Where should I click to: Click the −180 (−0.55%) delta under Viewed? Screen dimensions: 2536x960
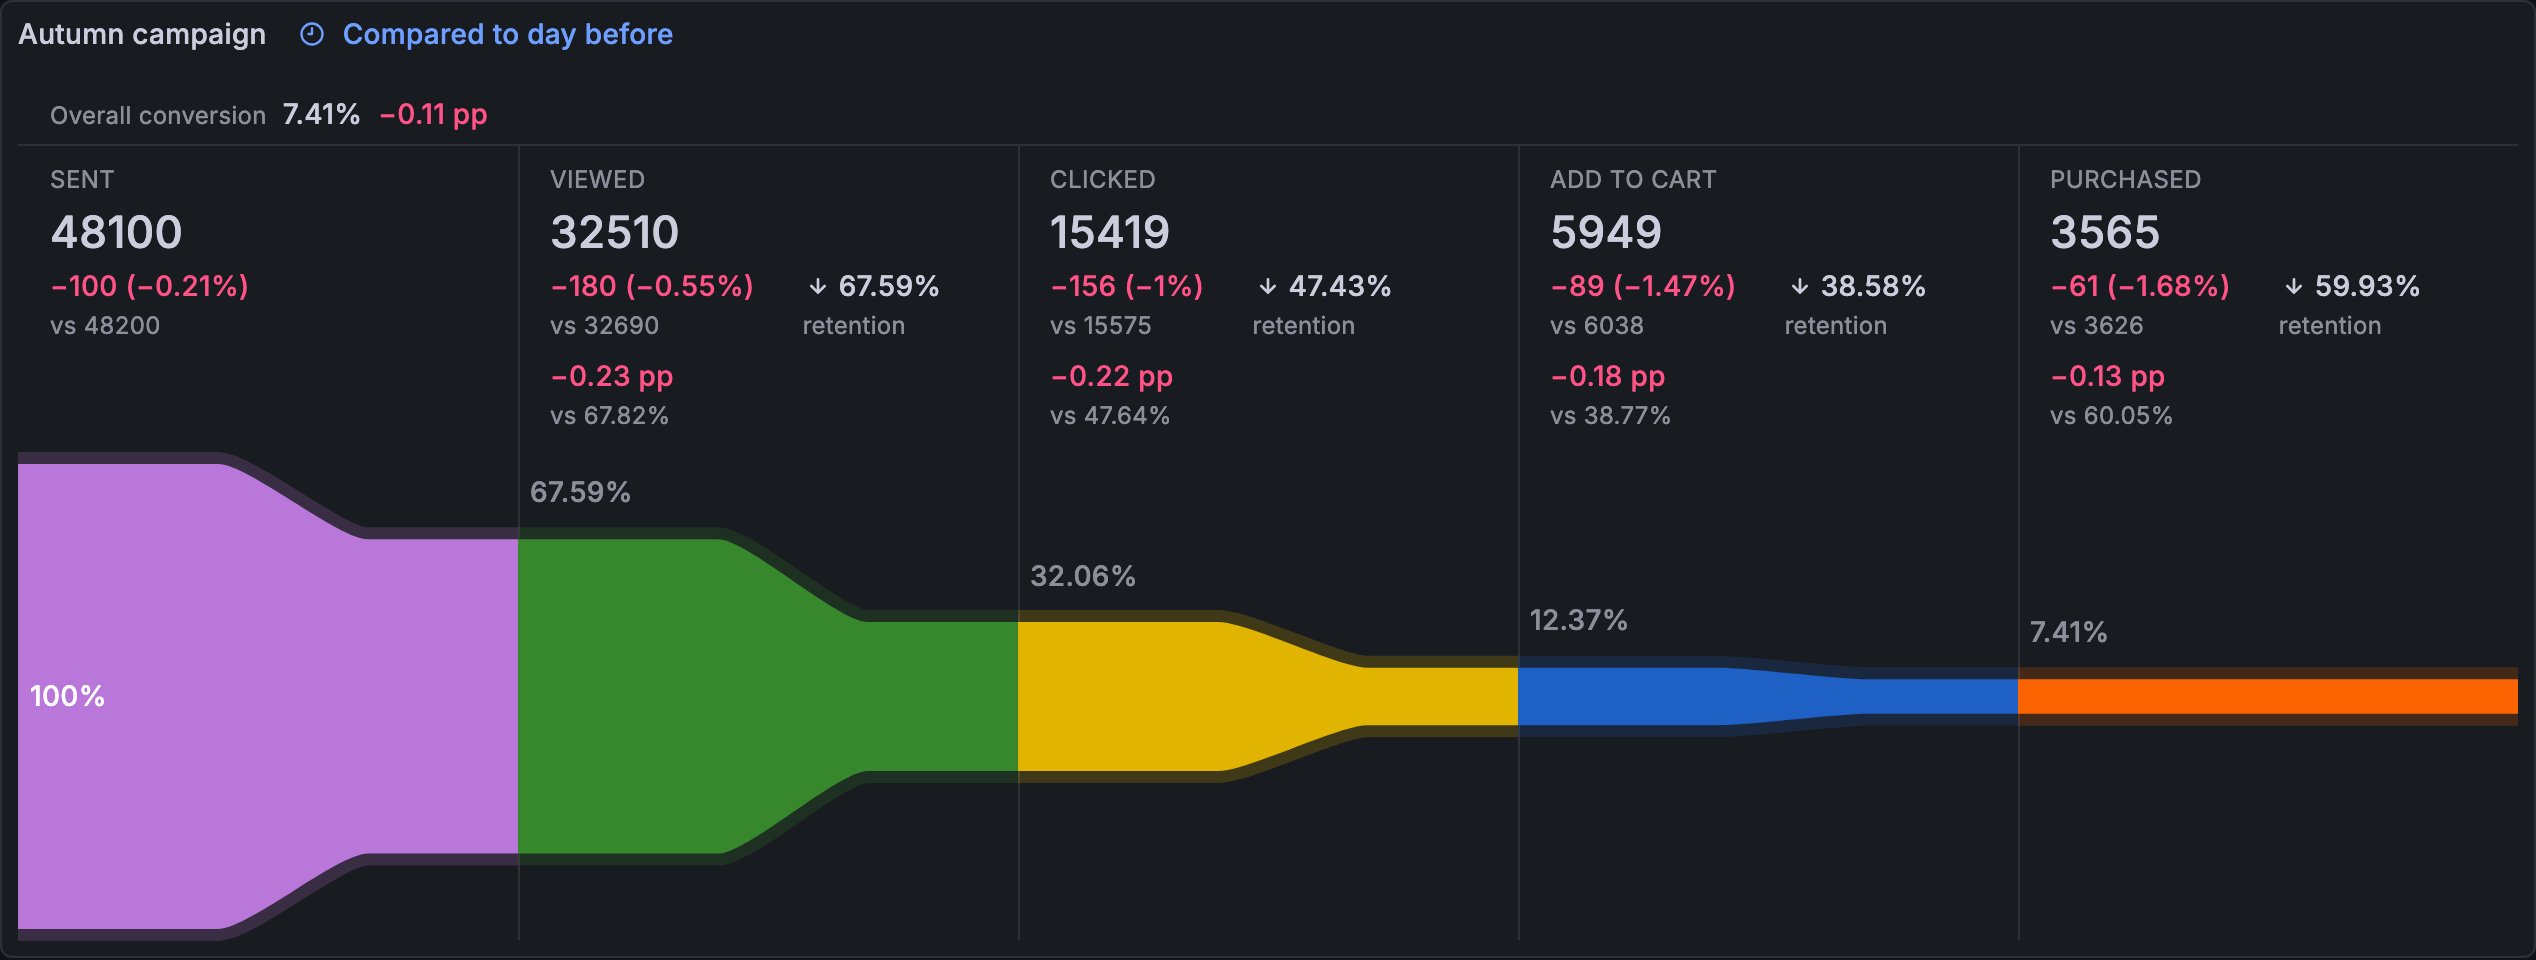652,287
